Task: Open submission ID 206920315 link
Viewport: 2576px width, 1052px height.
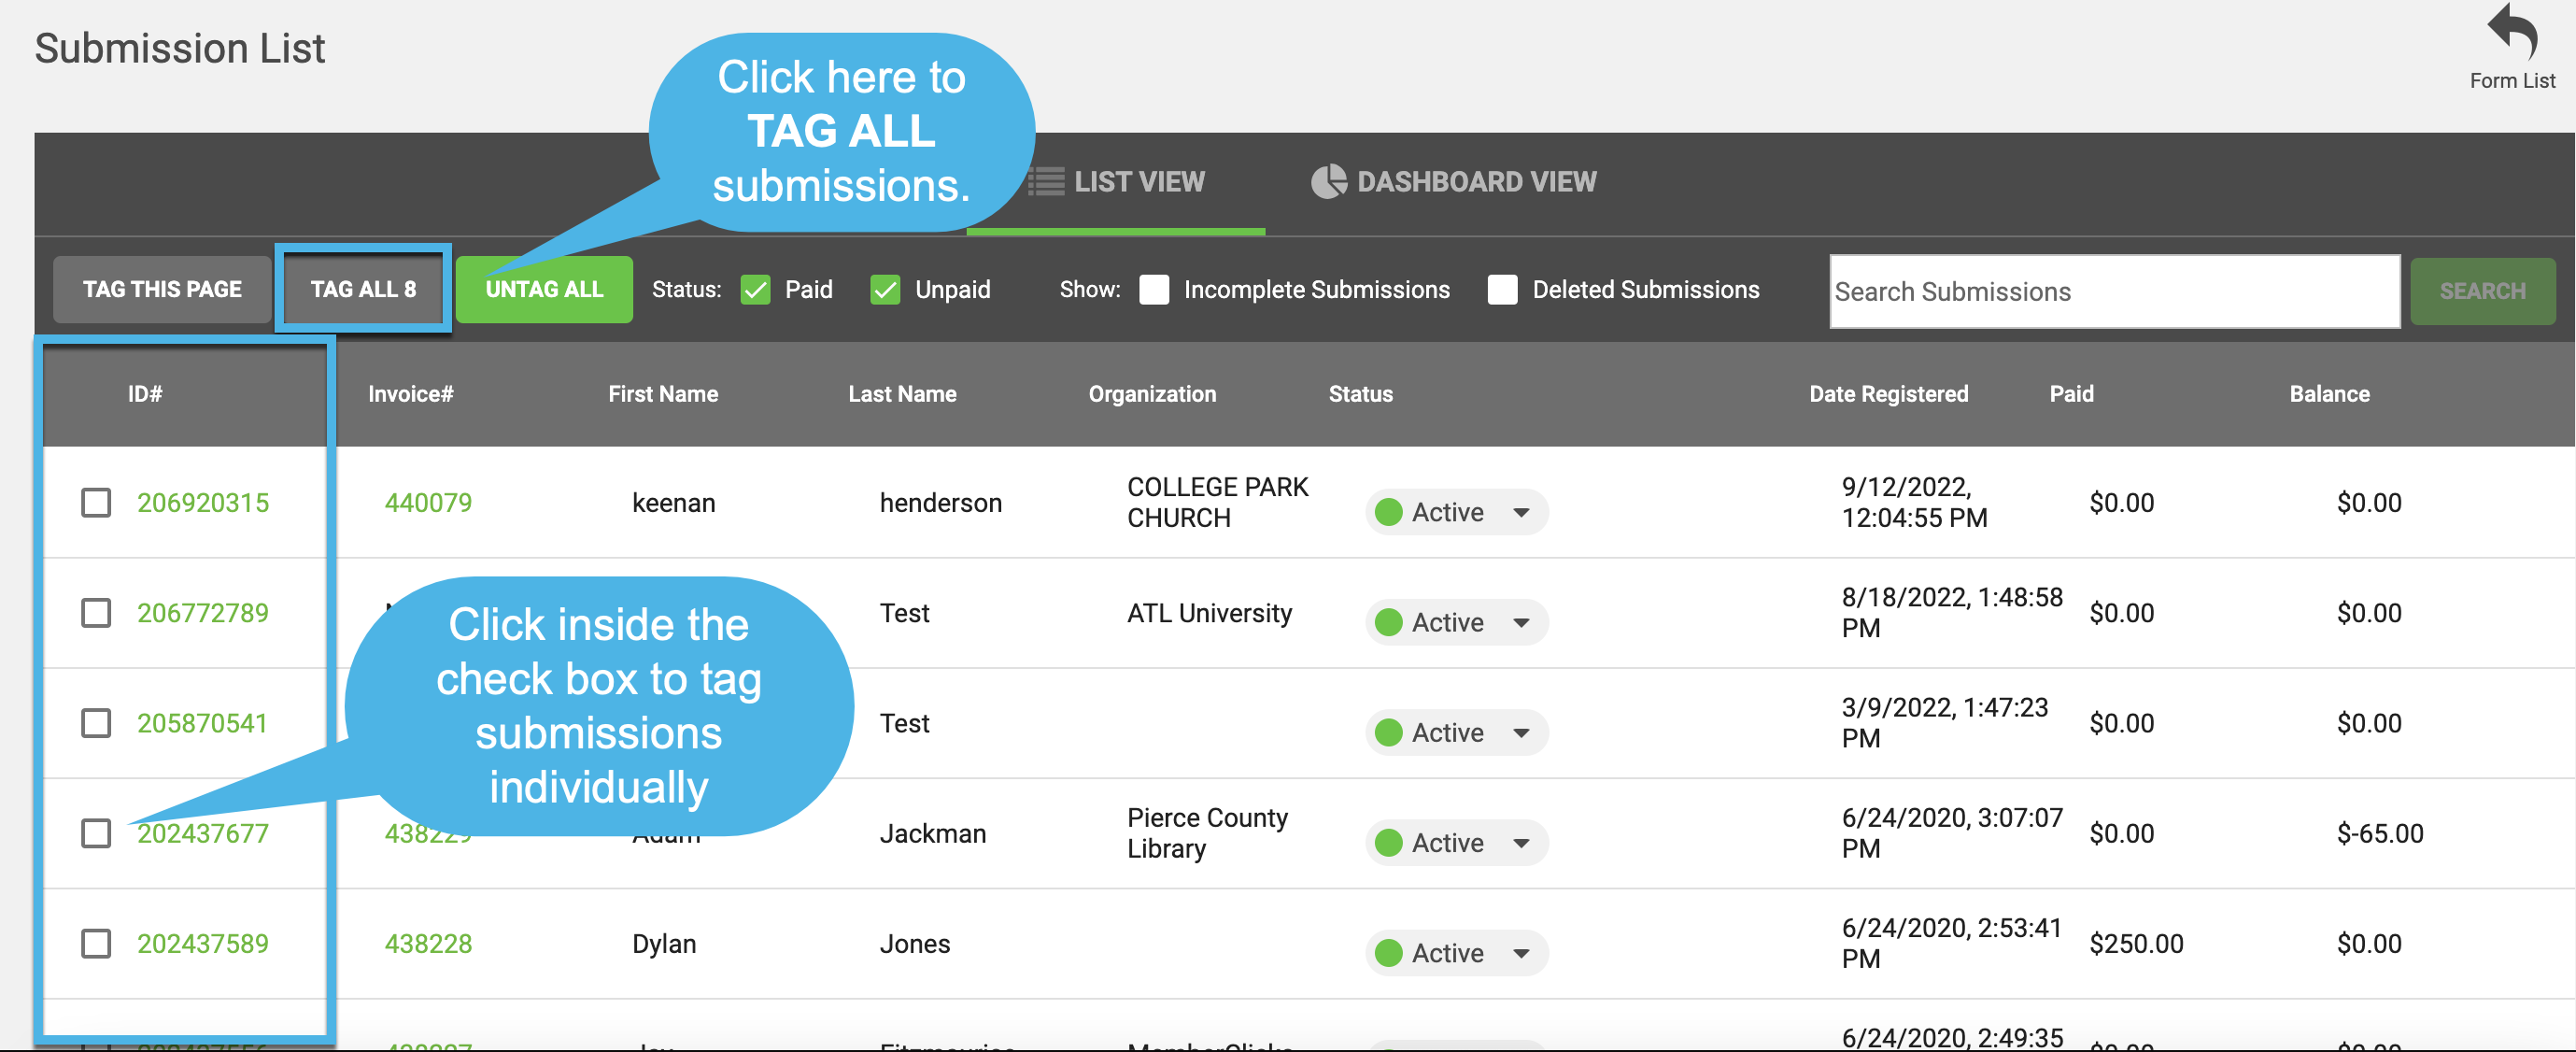Action: coord(203,503)
